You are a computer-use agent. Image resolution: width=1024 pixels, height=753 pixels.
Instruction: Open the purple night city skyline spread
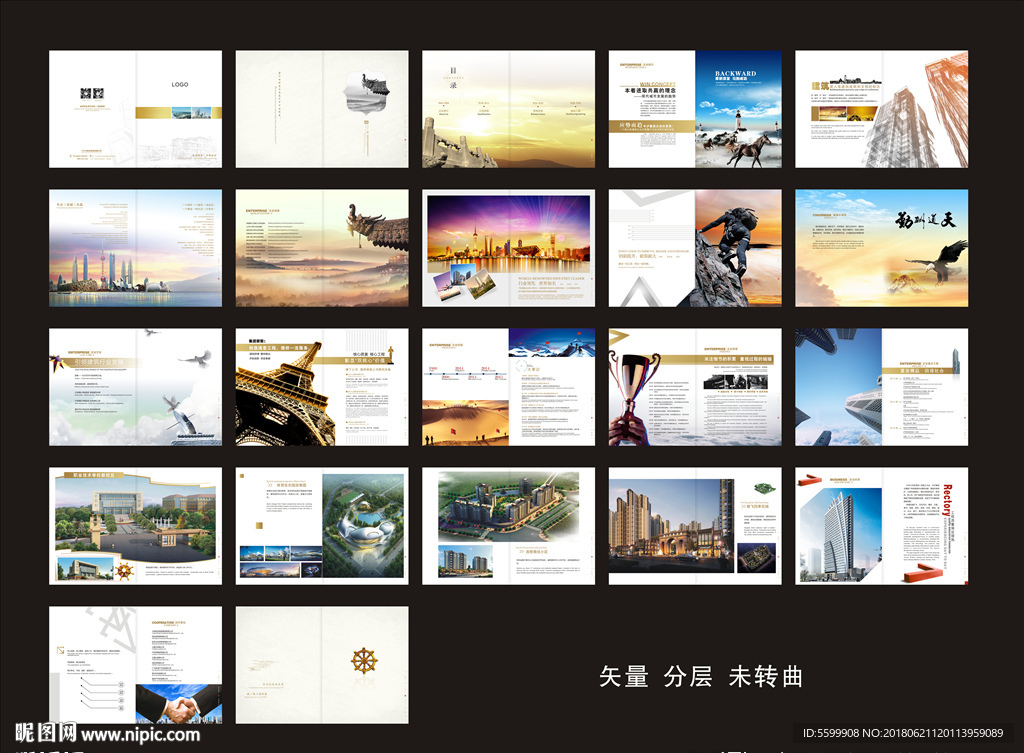(508, 248)
